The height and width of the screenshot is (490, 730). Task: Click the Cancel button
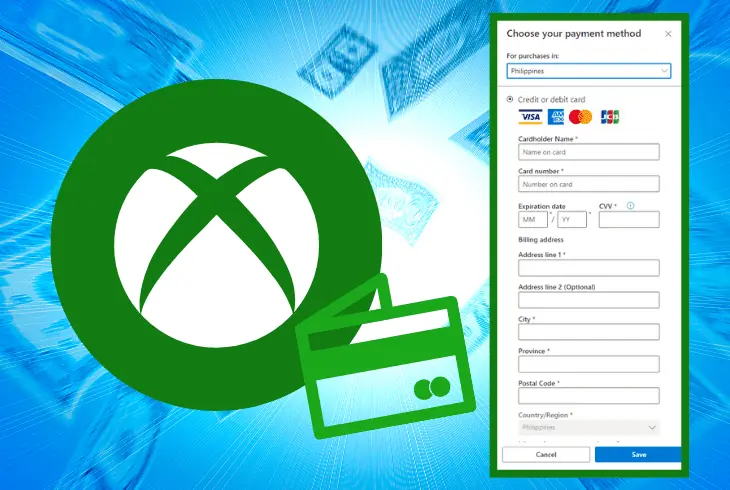pos(546,454)
